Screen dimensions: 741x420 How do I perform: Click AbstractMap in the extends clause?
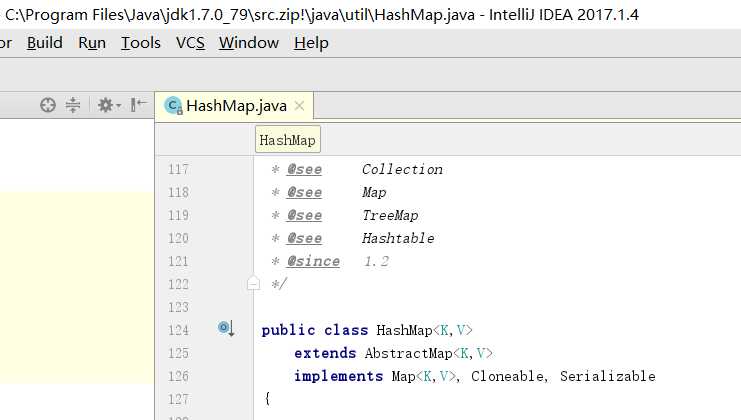coord(408,353)
